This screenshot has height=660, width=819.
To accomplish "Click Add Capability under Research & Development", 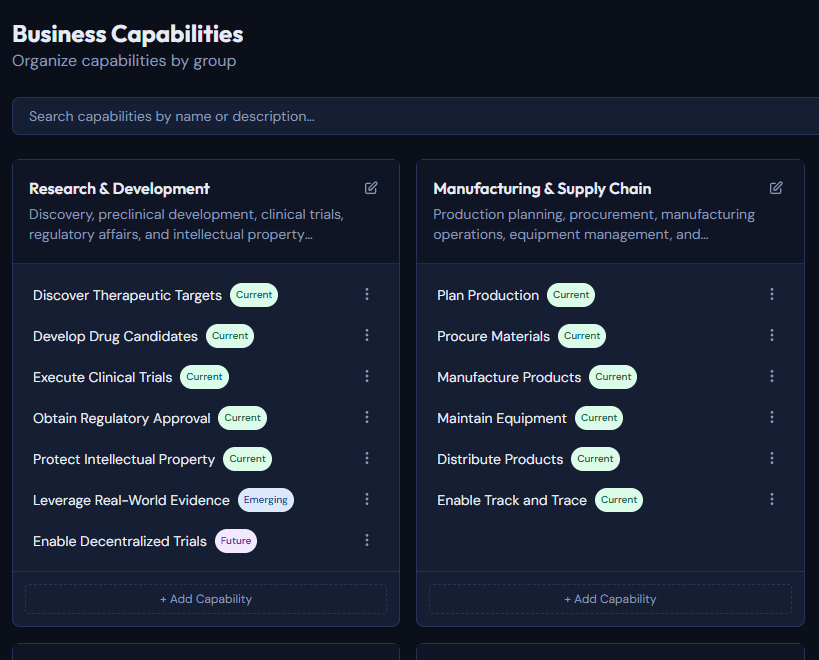I will [206, 598].
